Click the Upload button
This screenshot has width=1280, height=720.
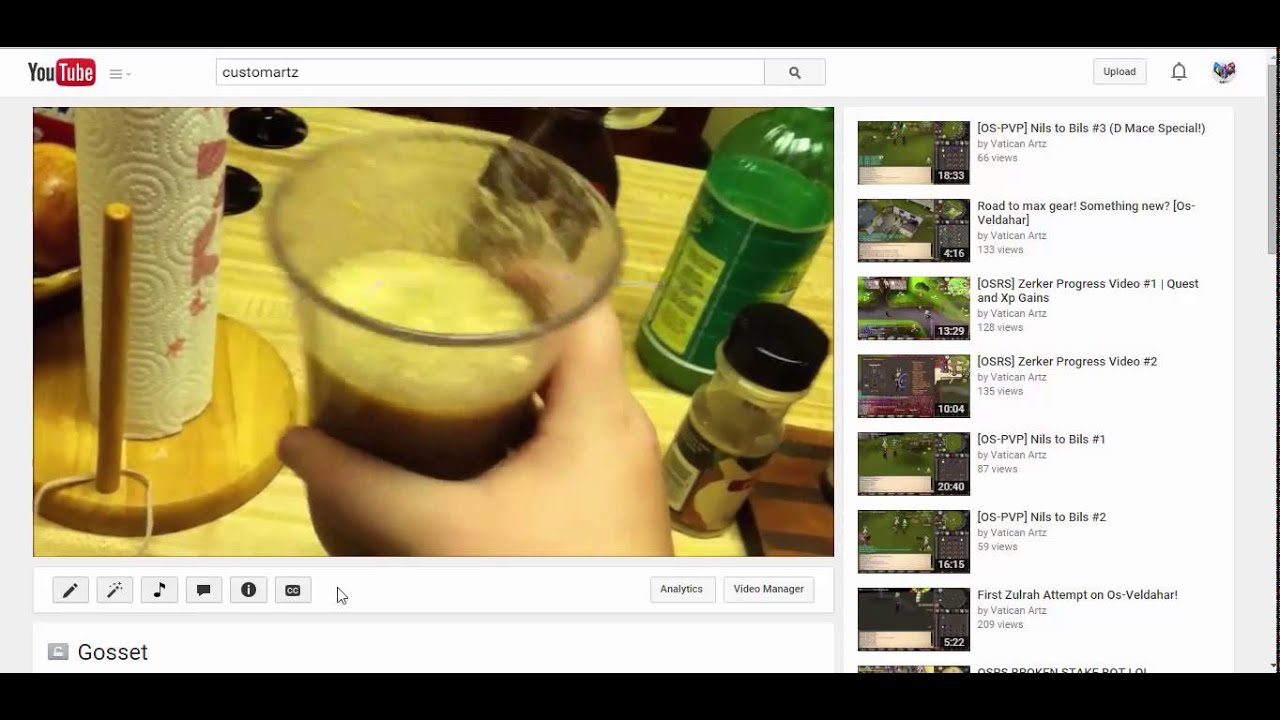[1119, 72]
